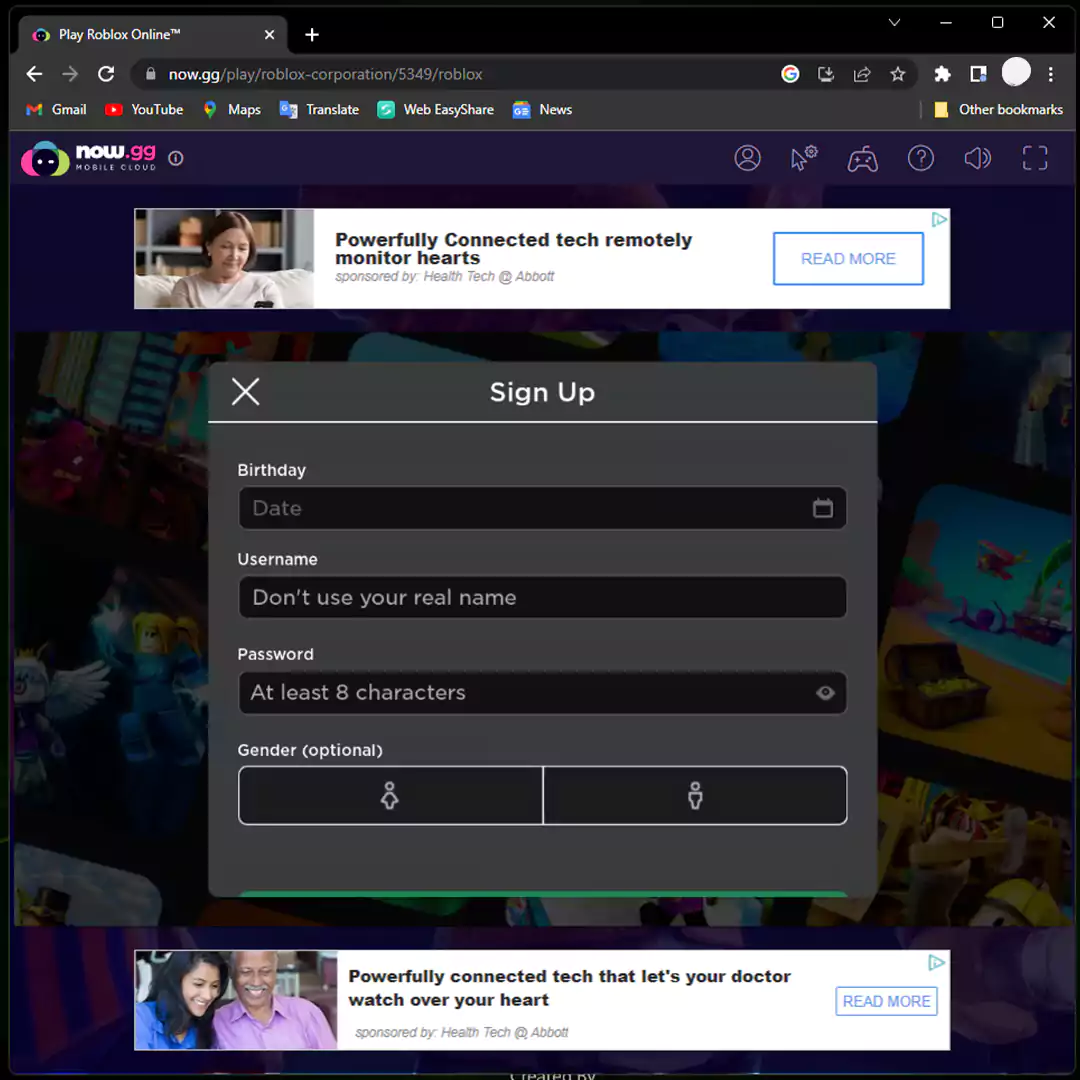Click the share page icon in address bar
Image resolution: width=1080 pixels, height=1080 pixels.
pyautogui.click(x=862, y=74)
